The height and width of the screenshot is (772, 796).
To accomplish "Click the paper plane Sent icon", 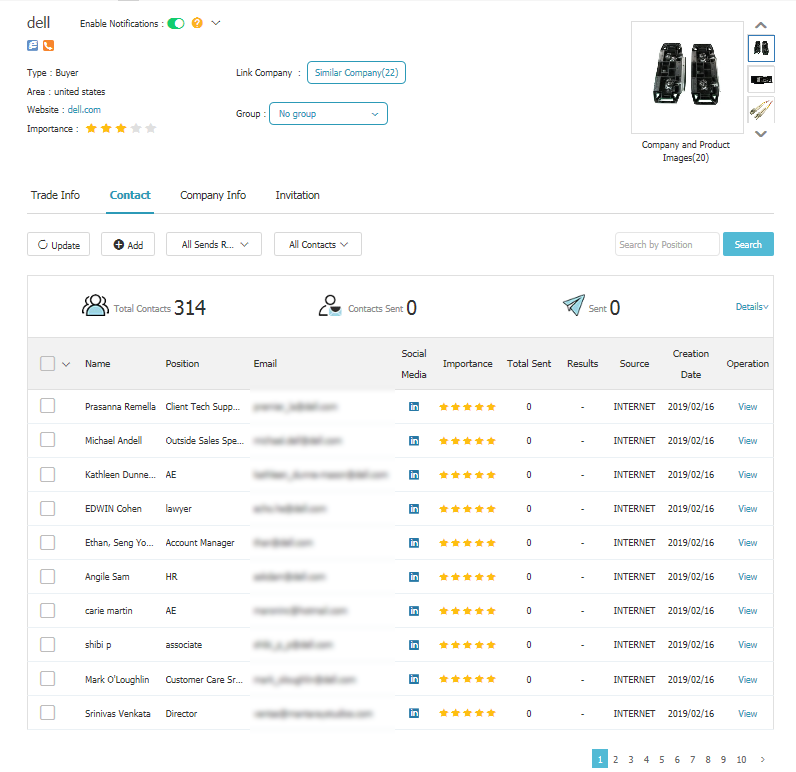I will (x=574, y=305).
